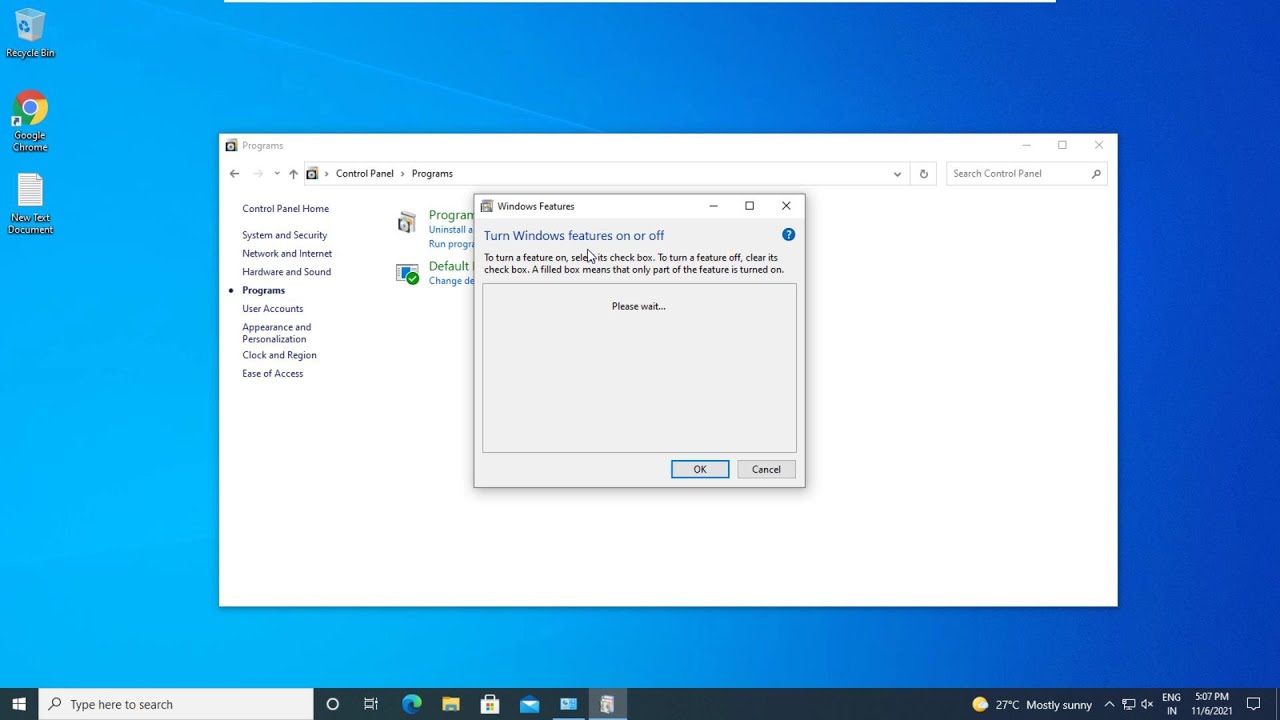The width and height of the screenshot is (1280, 720).
Task: Open the Windows Start menu
Action: click(x=19, y=704)
